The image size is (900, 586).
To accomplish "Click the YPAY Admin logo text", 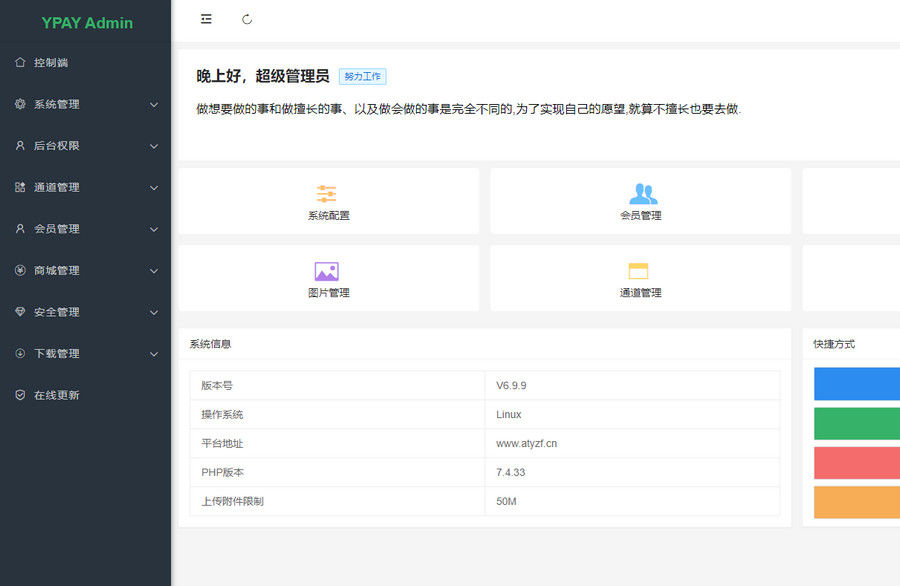I will point(85,23).
